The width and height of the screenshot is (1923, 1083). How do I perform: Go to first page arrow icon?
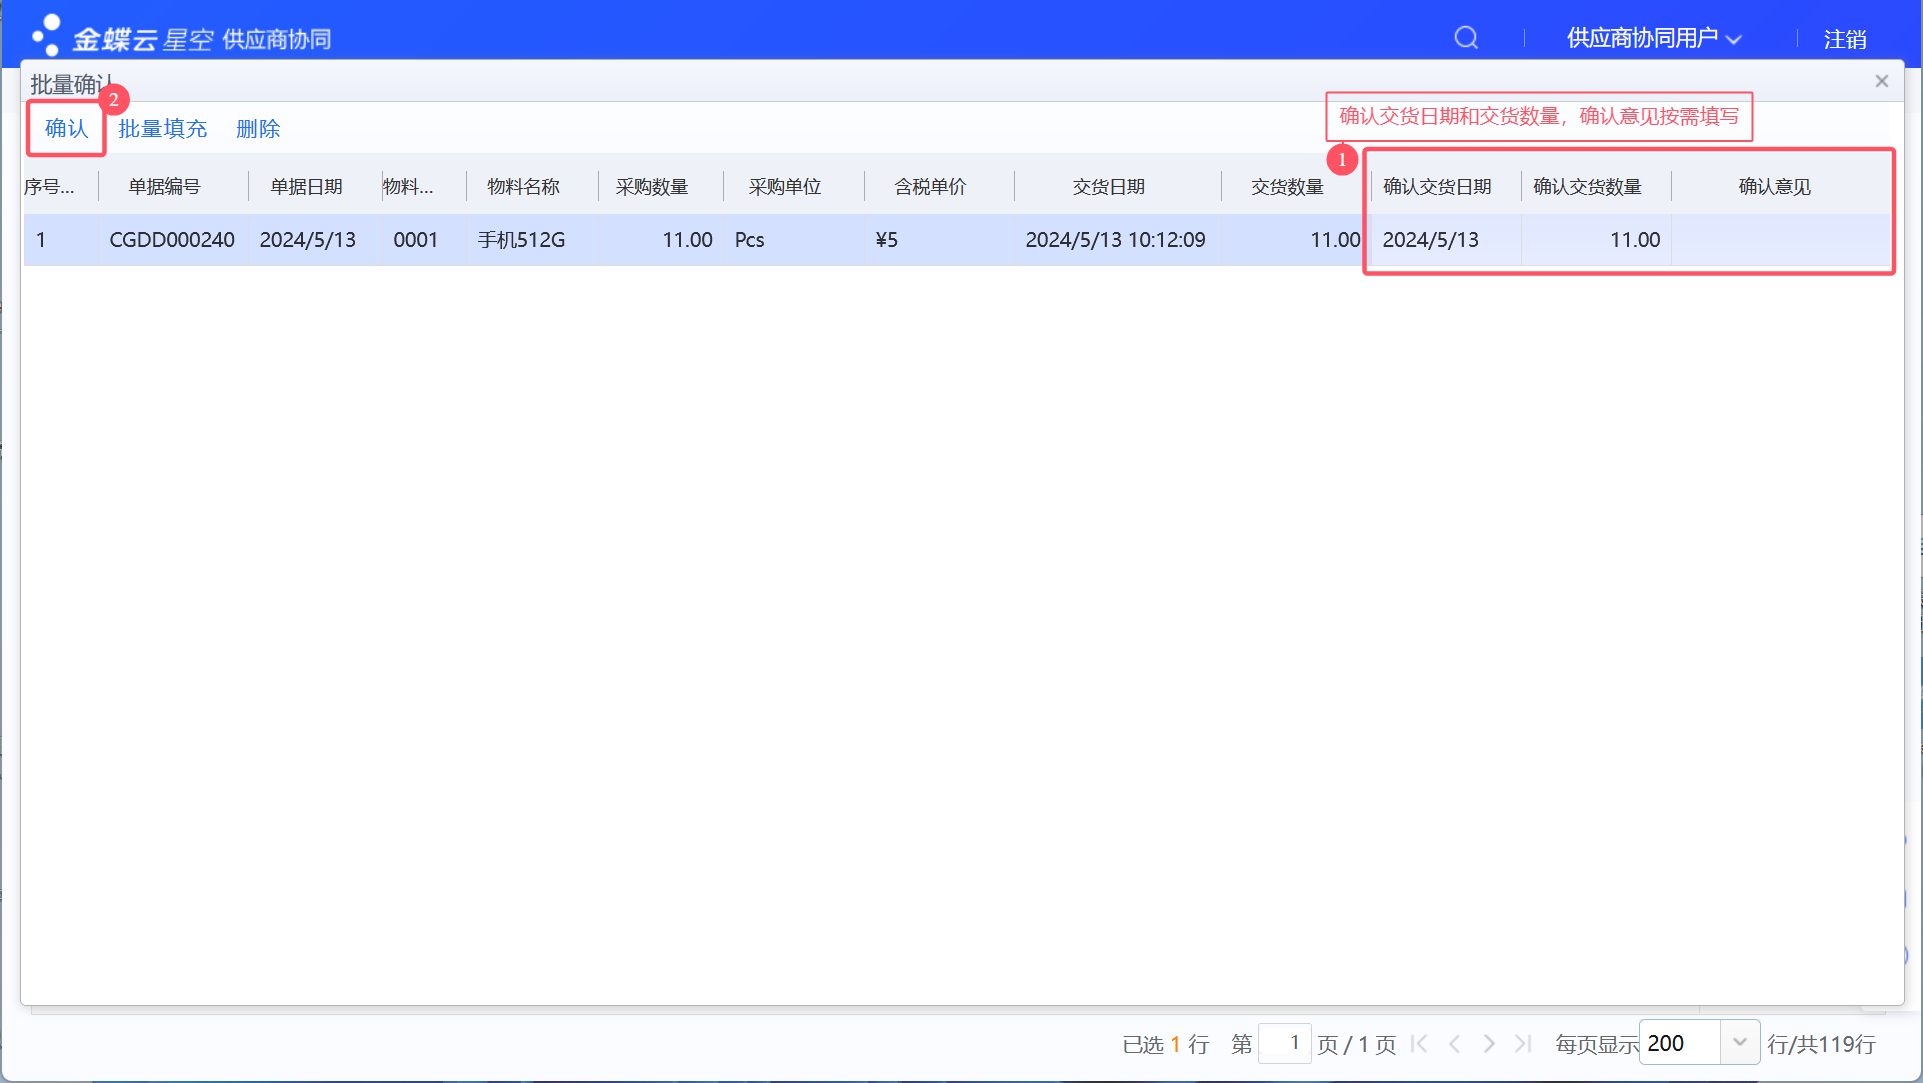pyautogui.click(x=1419, y=1044)
